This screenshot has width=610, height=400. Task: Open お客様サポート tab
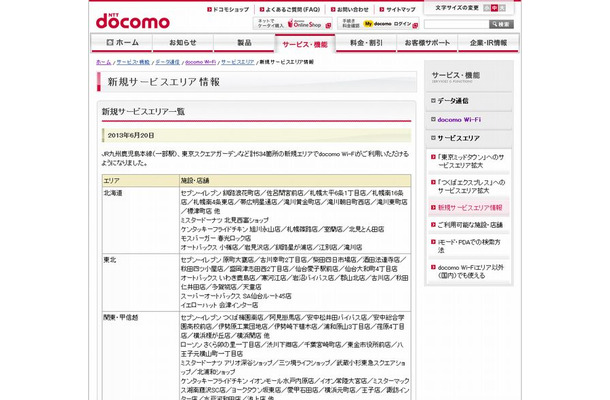[x=427, y=43]
